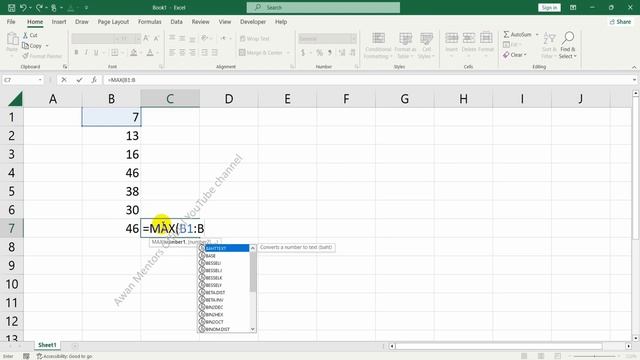Open the File menu
640x360 pixels.
coord(11,22)
